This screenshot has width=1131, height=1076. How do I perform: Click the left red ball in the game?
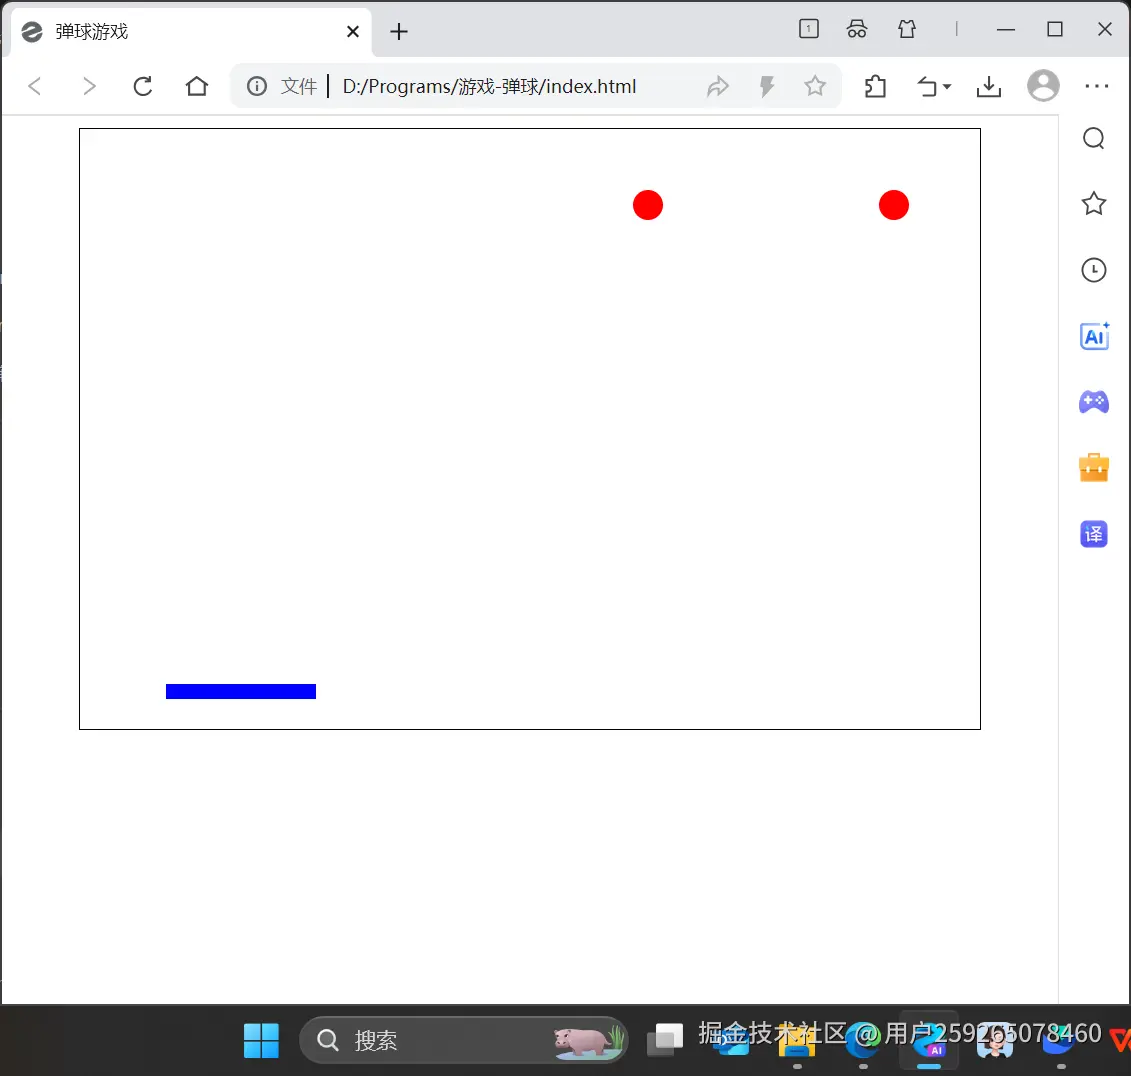point(648,206)
